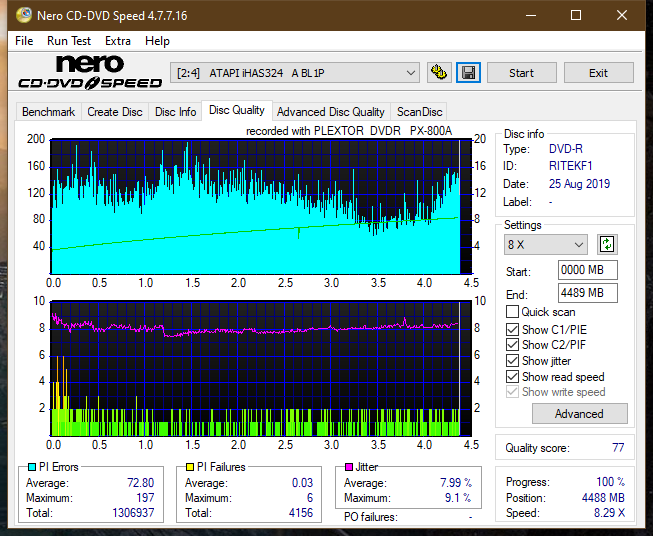Viewport: 653px width, 536px height.
Task: Click PI Errors maximum 197
Action: 145,498
